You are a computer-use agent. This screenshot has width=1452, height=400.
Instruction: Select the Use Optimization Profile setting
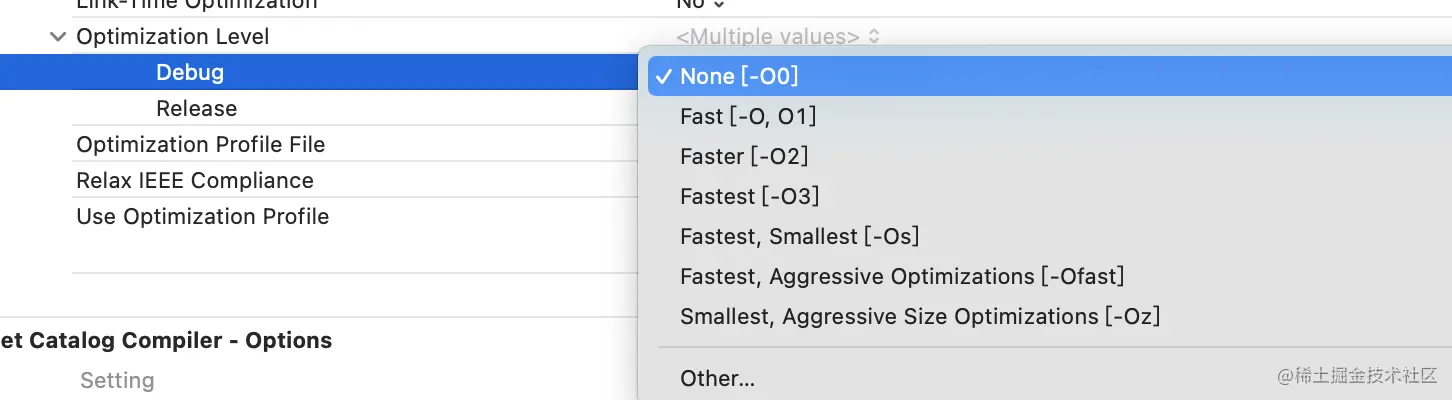(202, 217)
